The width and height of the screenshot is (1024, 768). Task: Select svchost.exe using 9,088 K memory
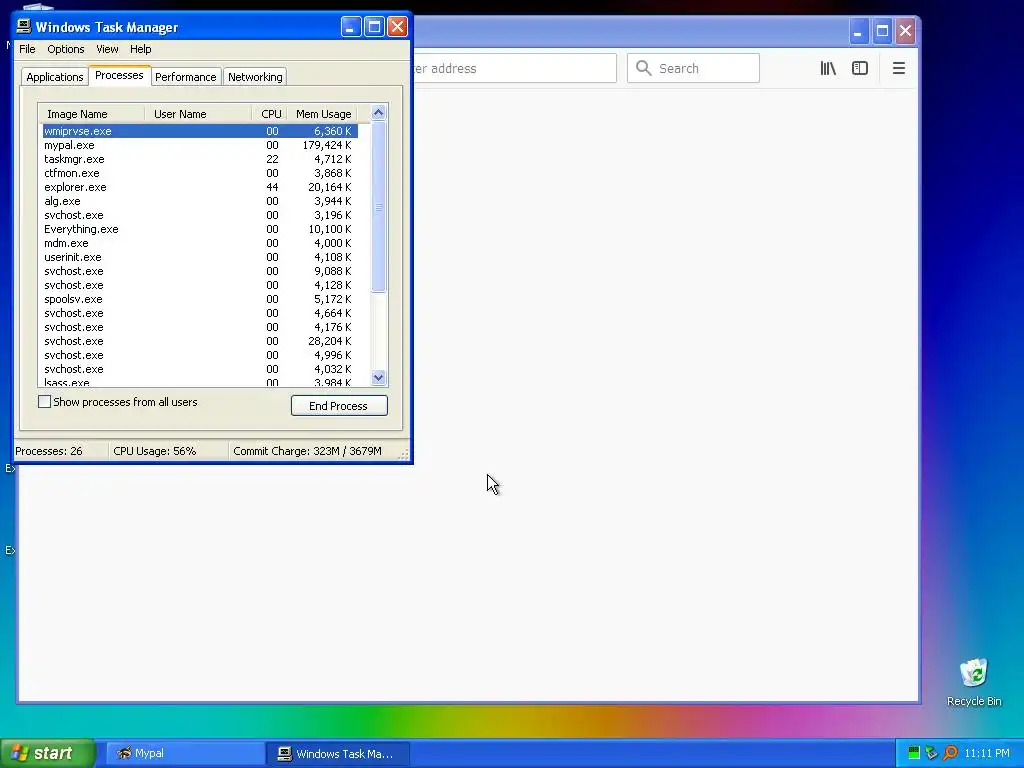coord(199,271)
